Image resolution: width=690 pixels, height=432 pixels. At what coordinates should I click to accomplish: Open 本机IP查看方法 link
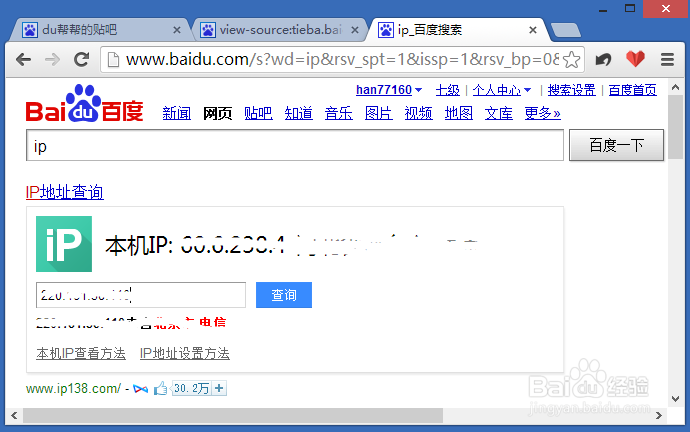[81, 353]
